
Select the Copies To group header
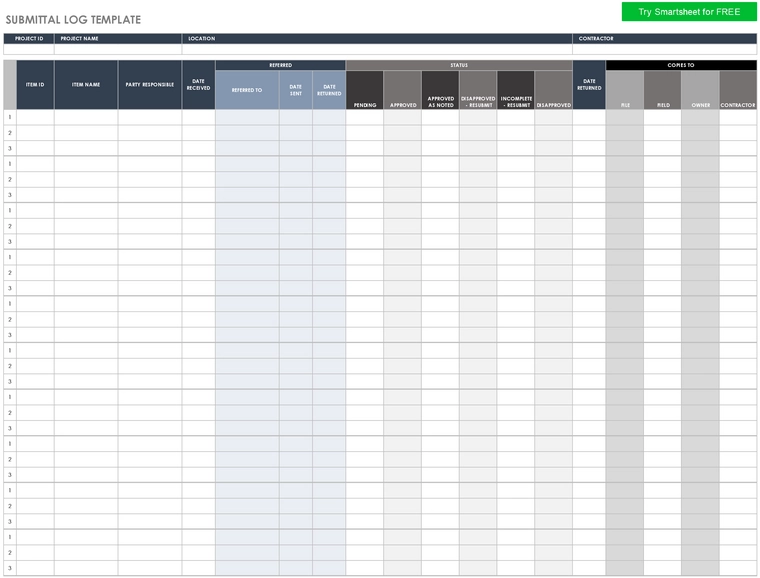[x=681, y=65]
